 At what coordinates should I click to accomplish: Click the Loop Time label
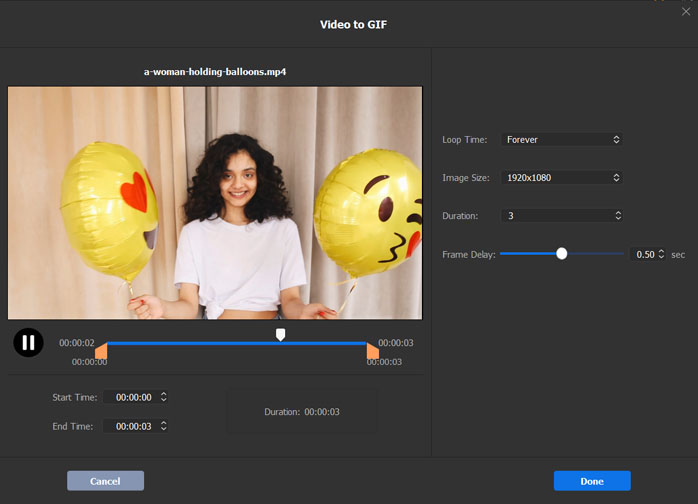click(x=465, y=140)
